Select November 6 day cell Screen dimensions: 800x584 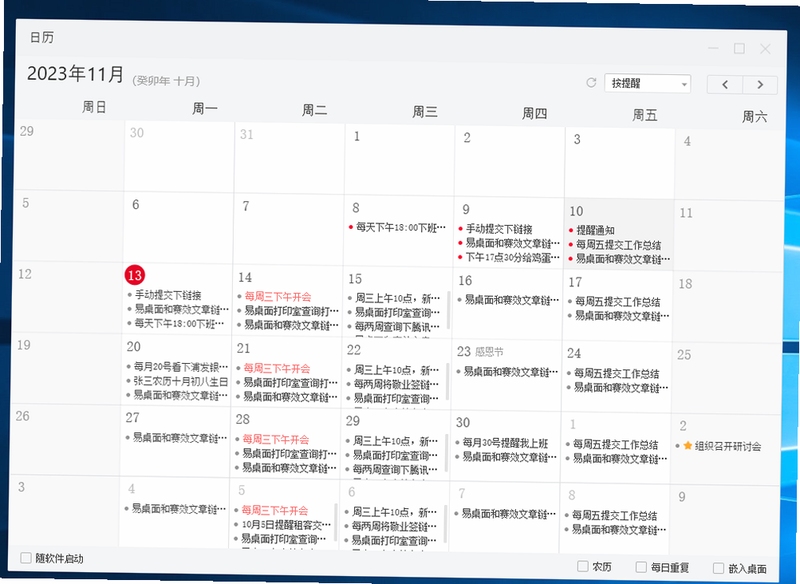178,227
